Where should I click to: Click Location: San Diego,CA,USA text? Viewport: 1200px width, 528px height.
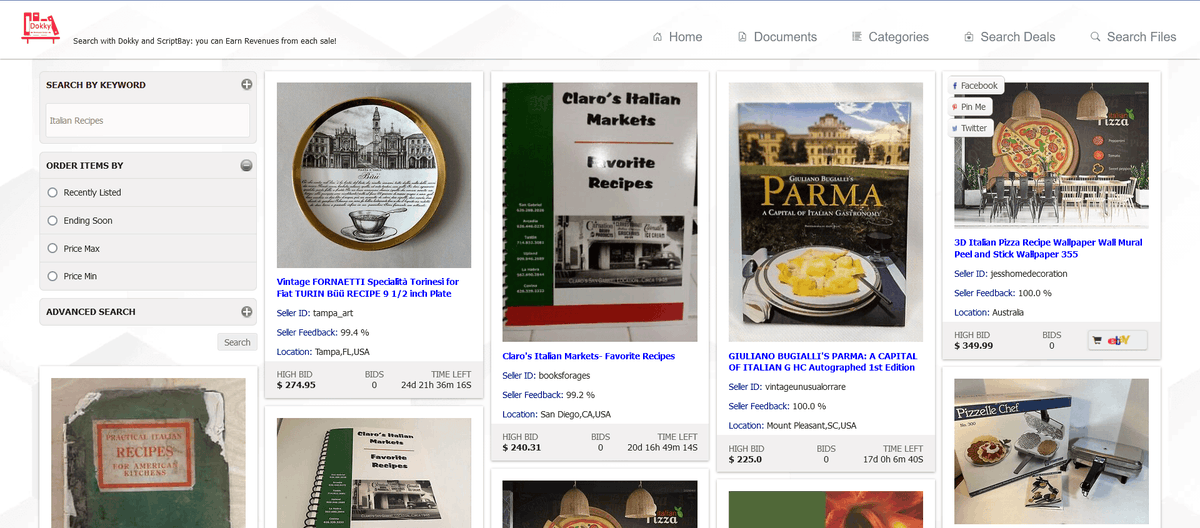coord(557,414)
